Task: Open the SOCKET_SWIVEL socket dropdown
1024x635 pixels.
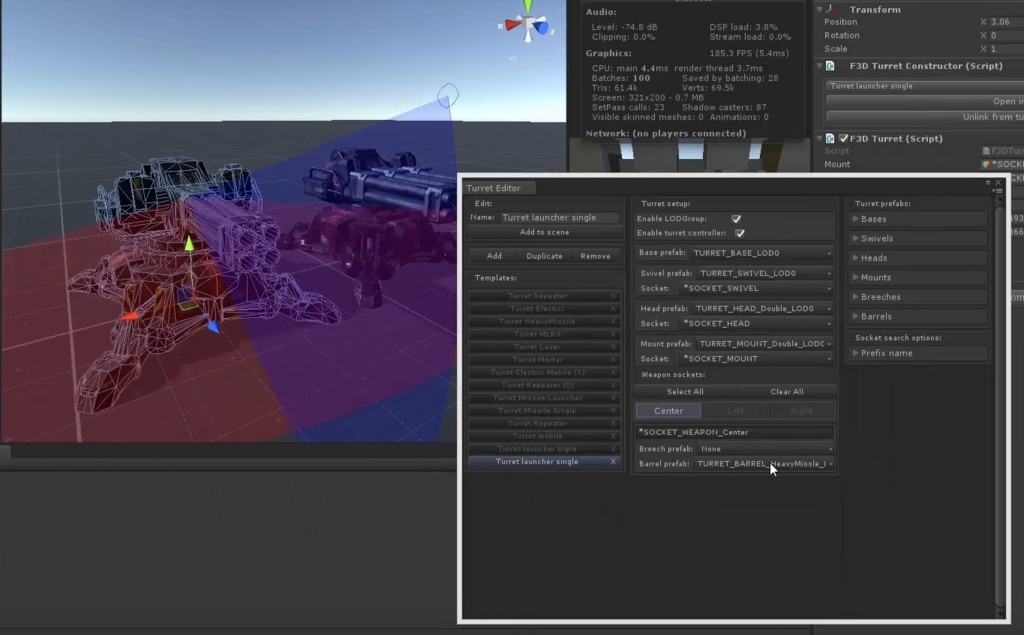Action: 757,288
